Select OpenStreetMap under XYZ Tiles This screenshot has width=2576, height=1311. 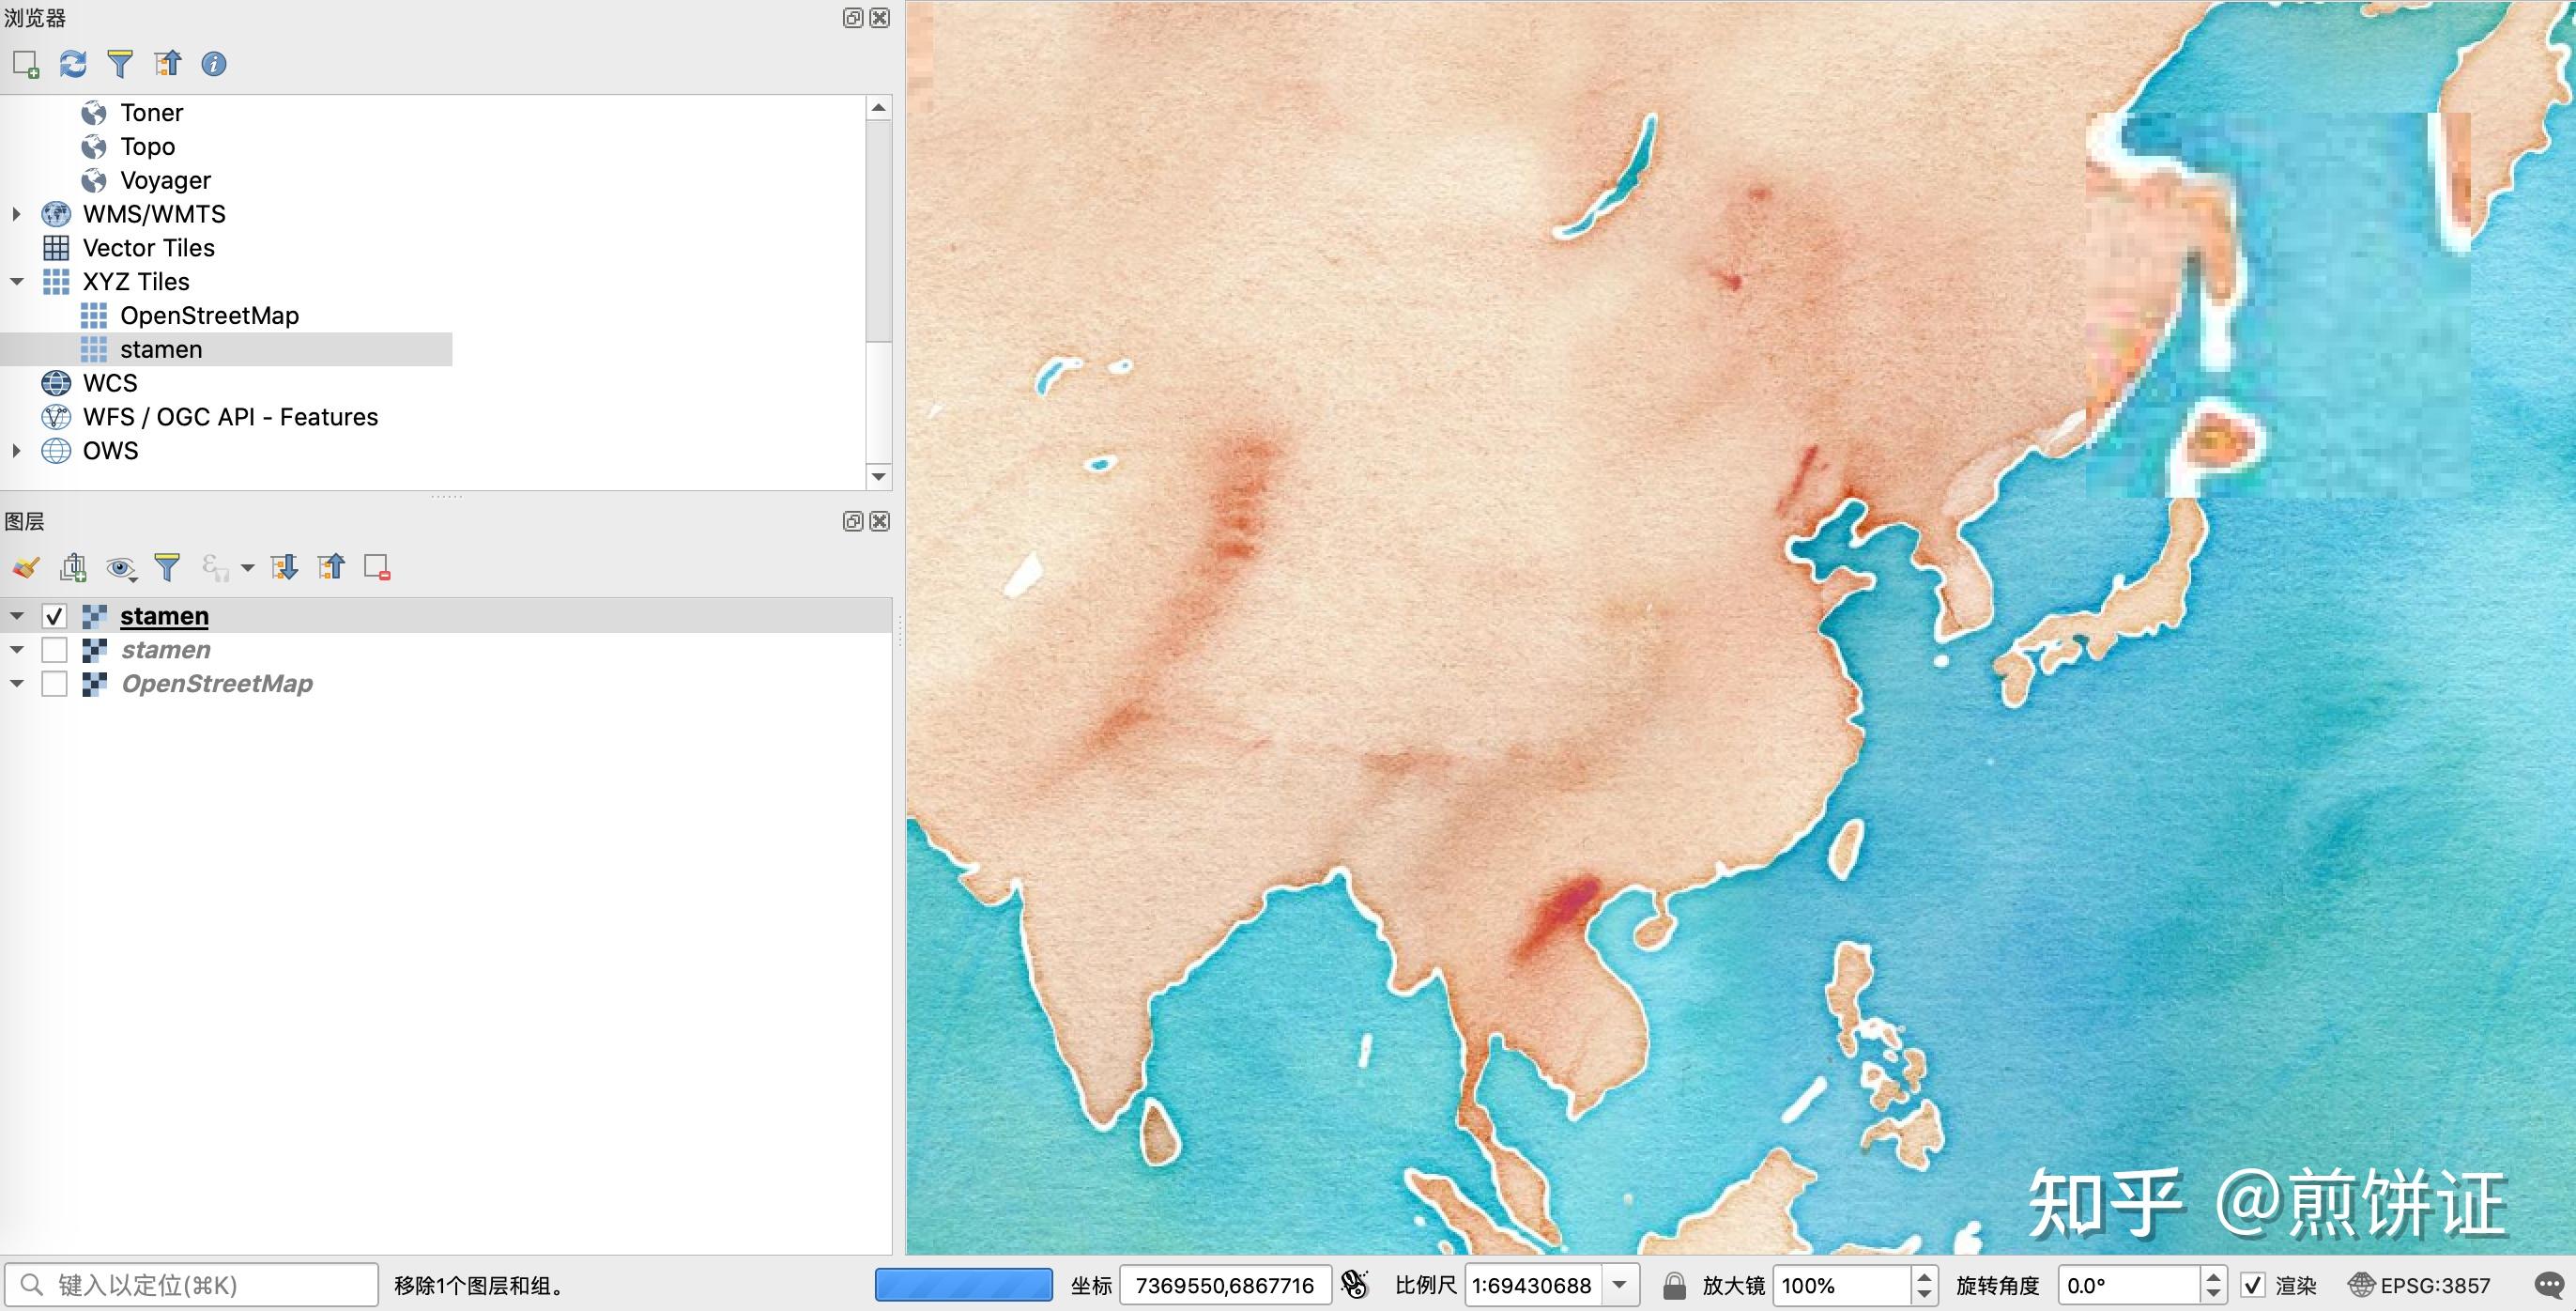click(x=209, y=316)
